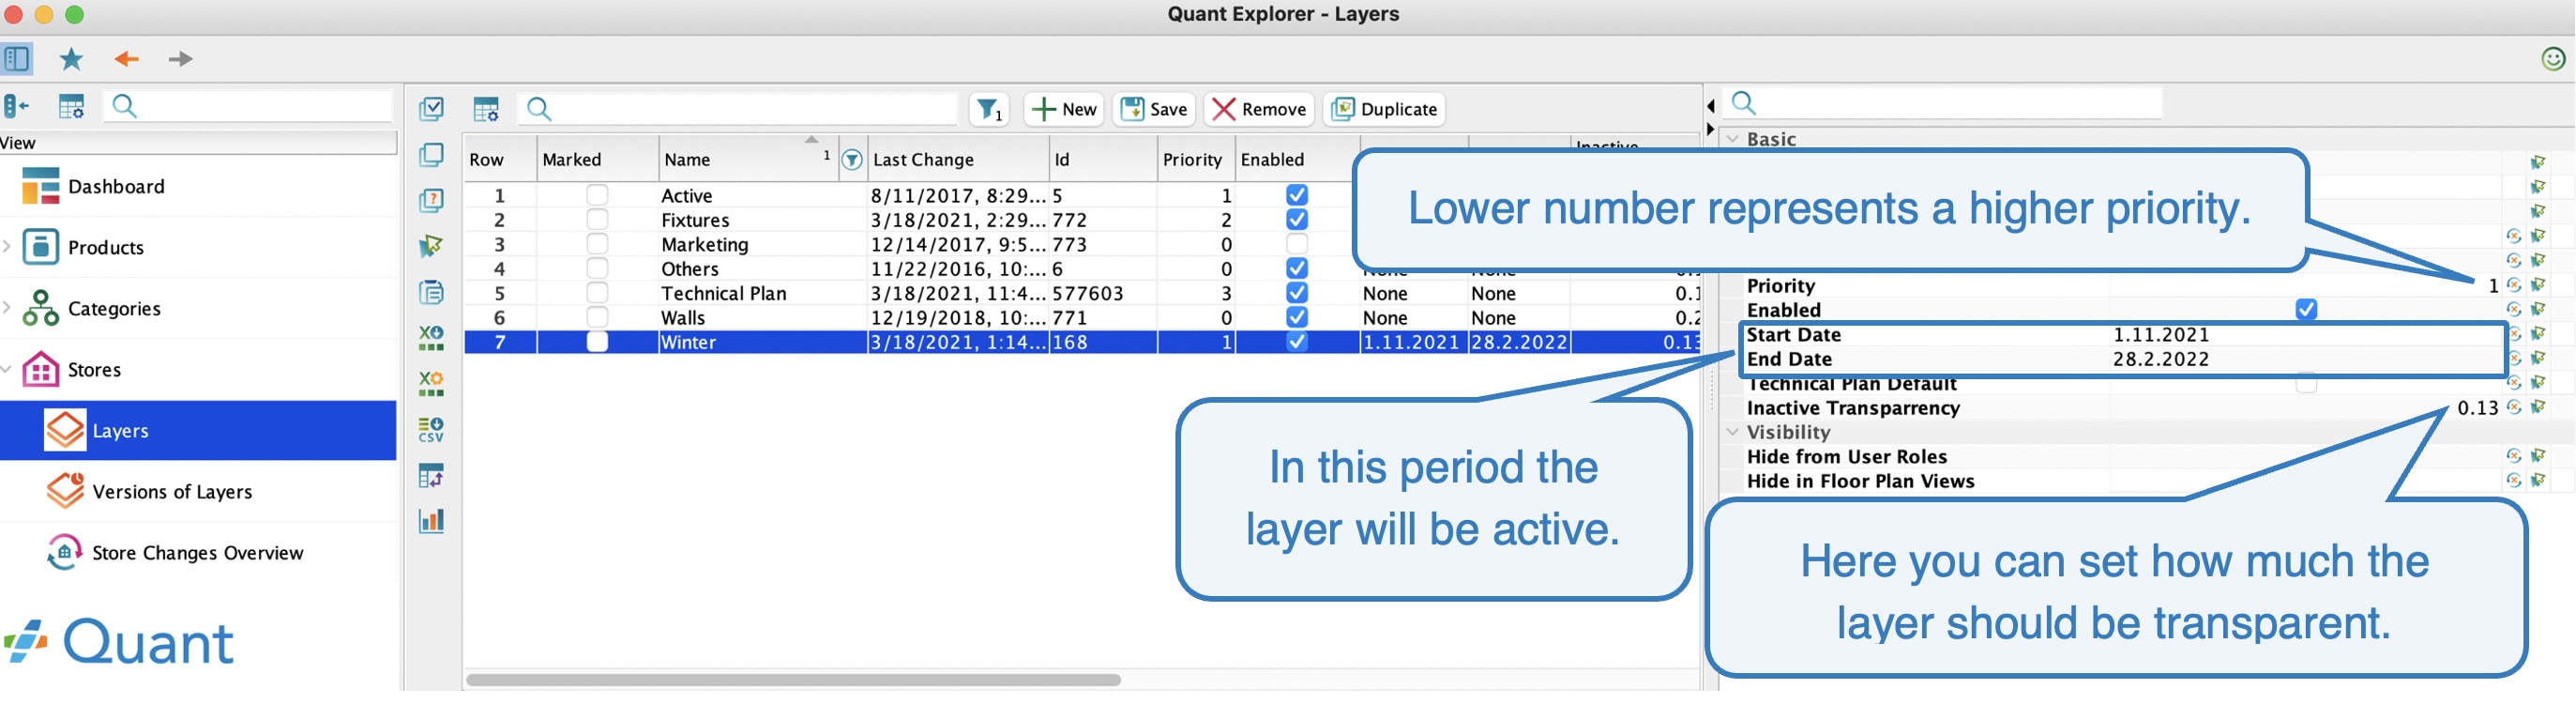Click the New button
This screenshot has width=2576, height=704.
pos(1064,109)
